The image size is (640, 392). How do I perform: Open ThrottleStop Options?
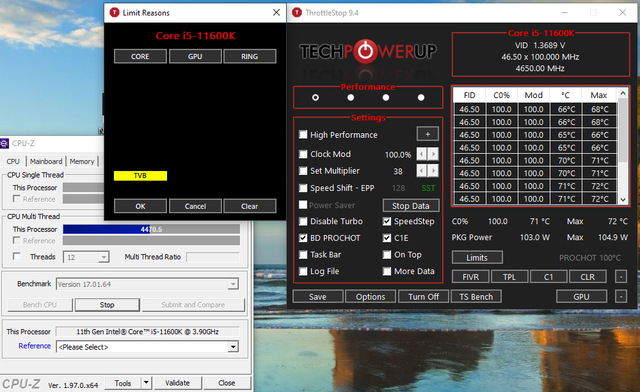[370, 296]
